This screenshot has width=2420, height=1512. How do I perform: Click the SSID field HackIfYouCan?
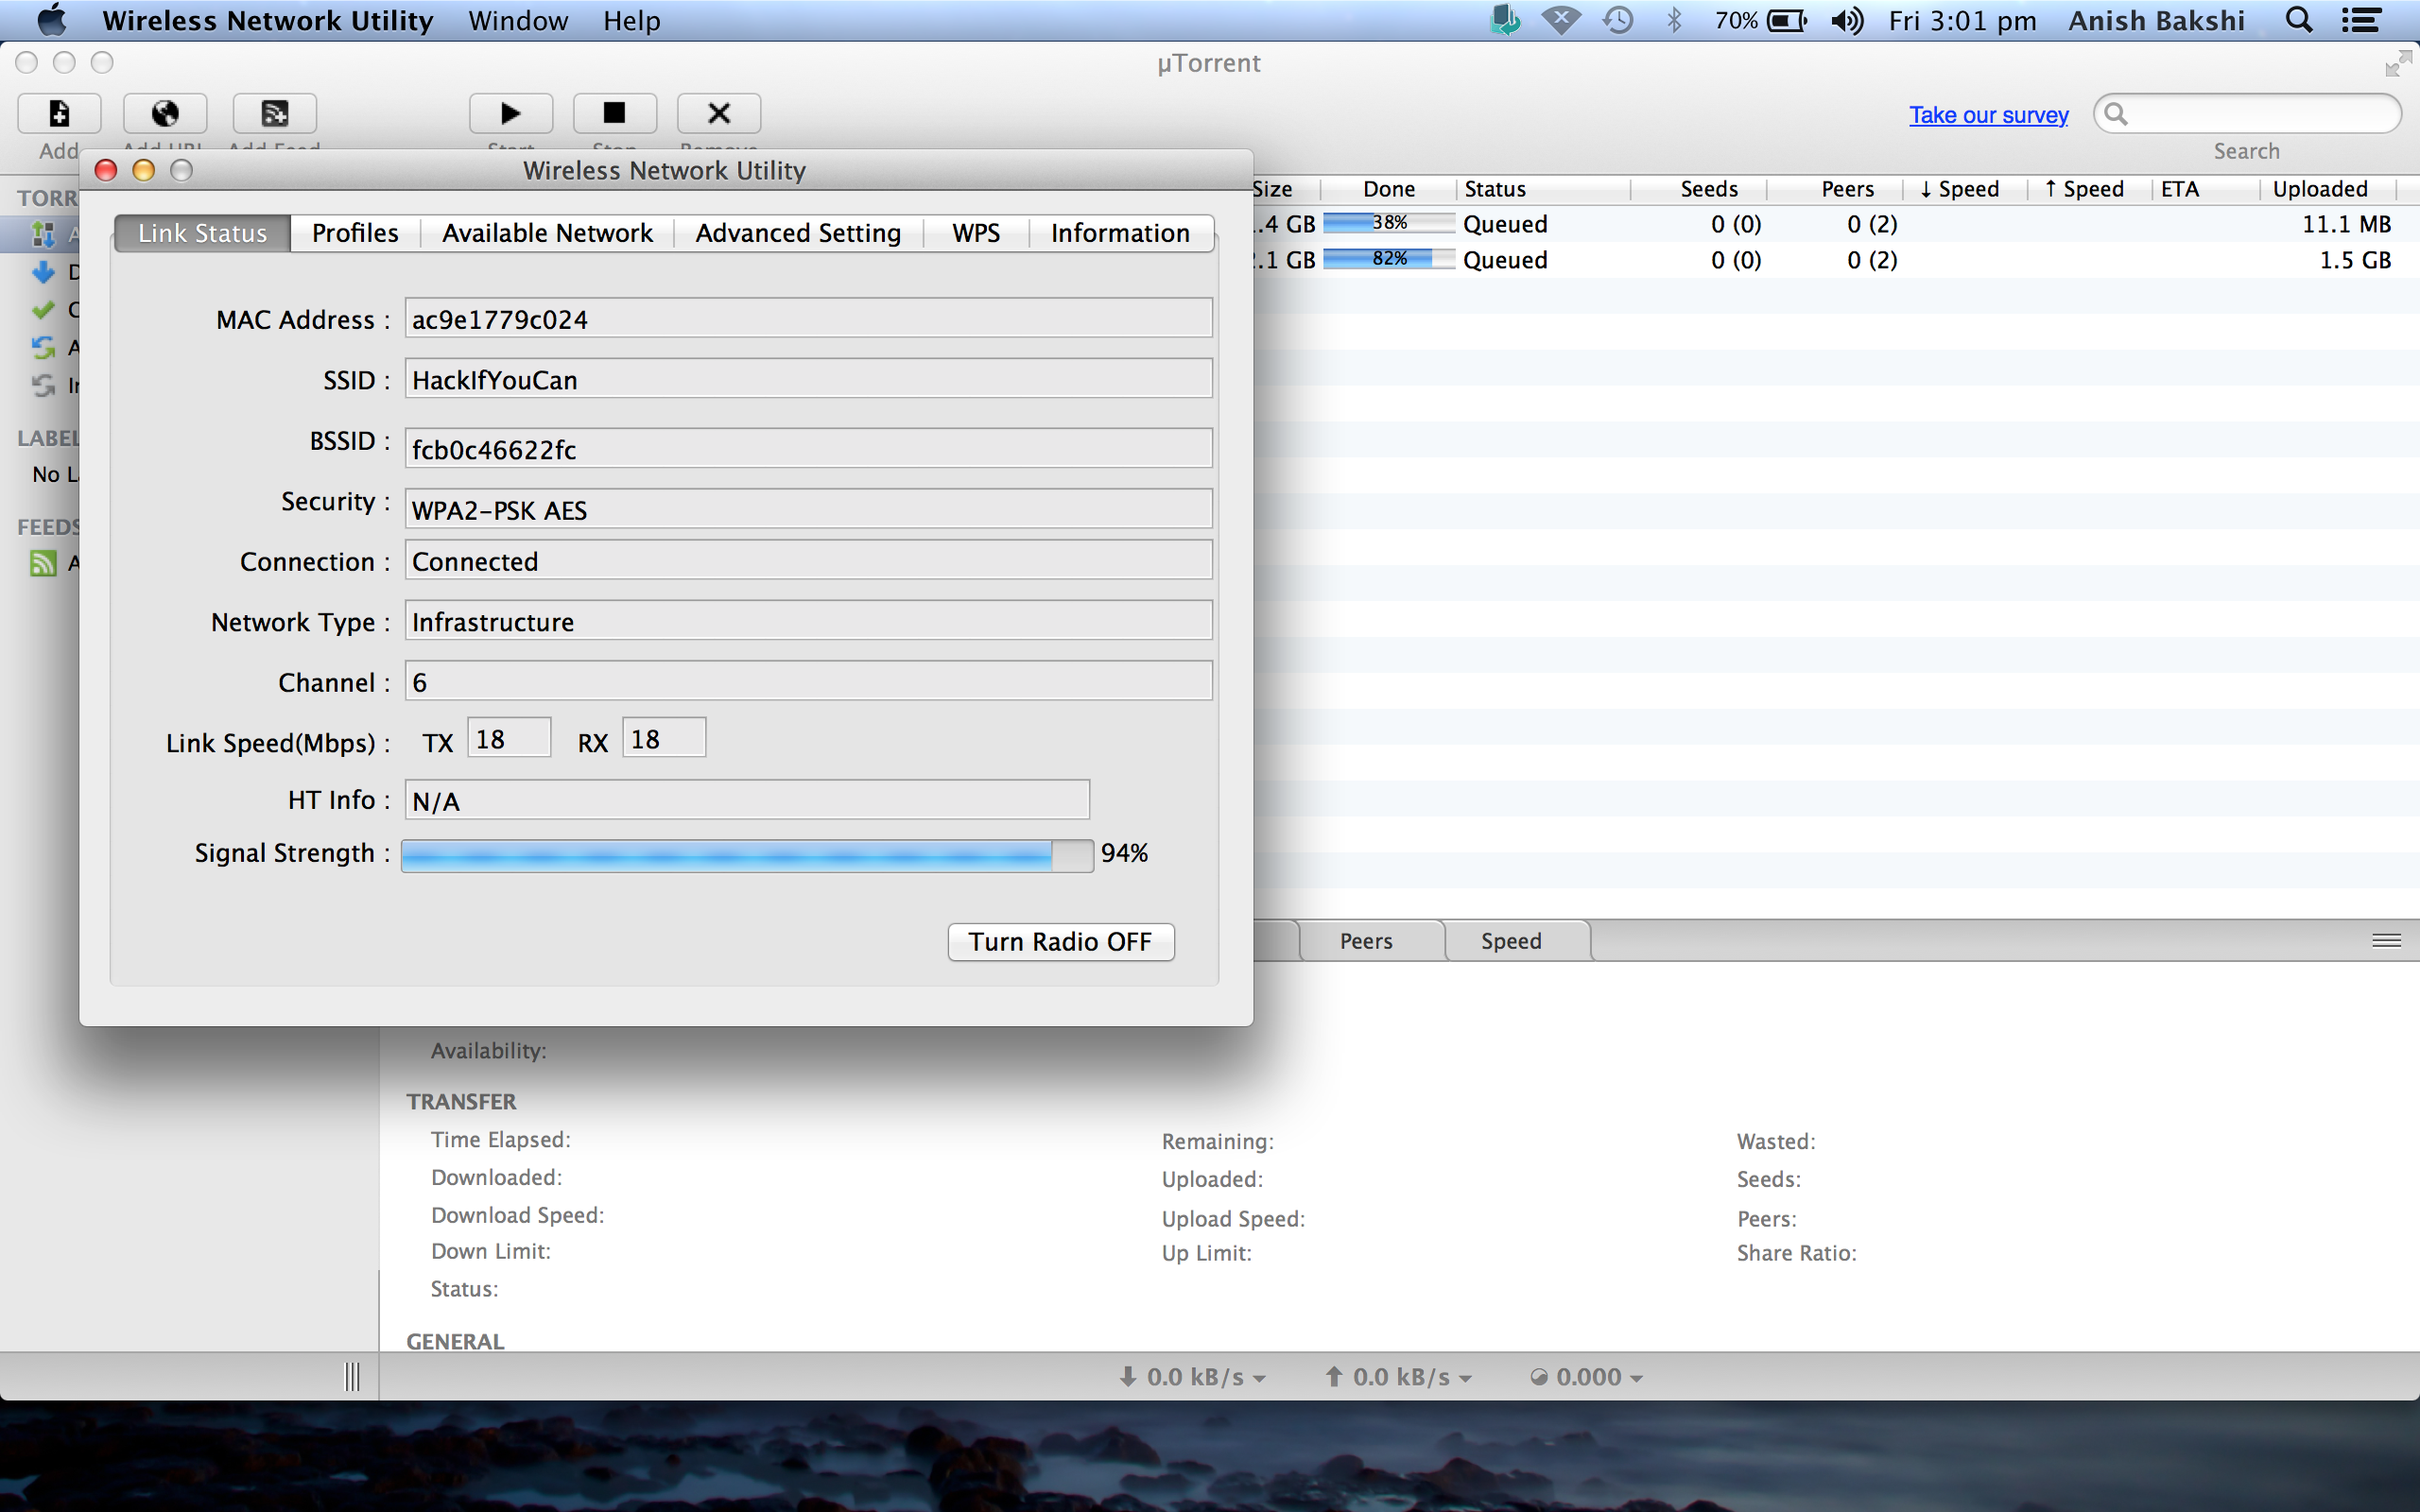[x=808, y=379]
